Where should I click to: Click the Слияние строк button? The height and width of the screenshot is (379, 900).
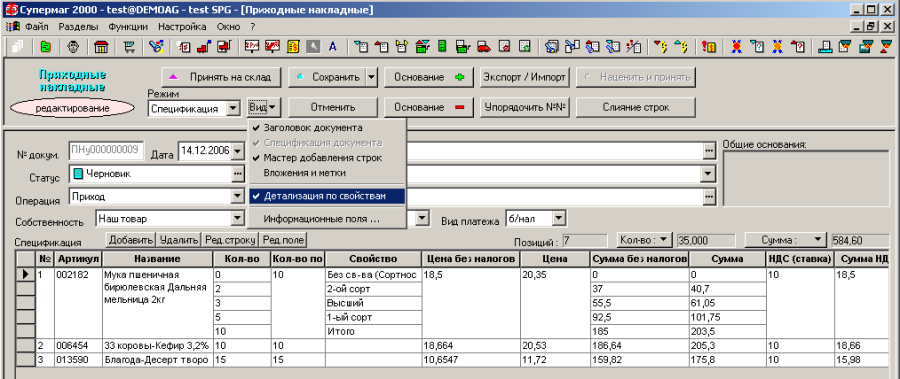pos(635,107)
